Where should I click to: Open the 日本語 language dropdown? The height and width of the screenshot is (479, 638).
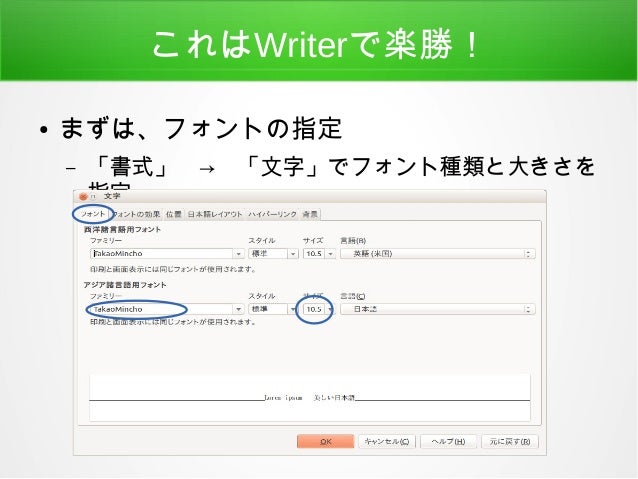[437, 309]
